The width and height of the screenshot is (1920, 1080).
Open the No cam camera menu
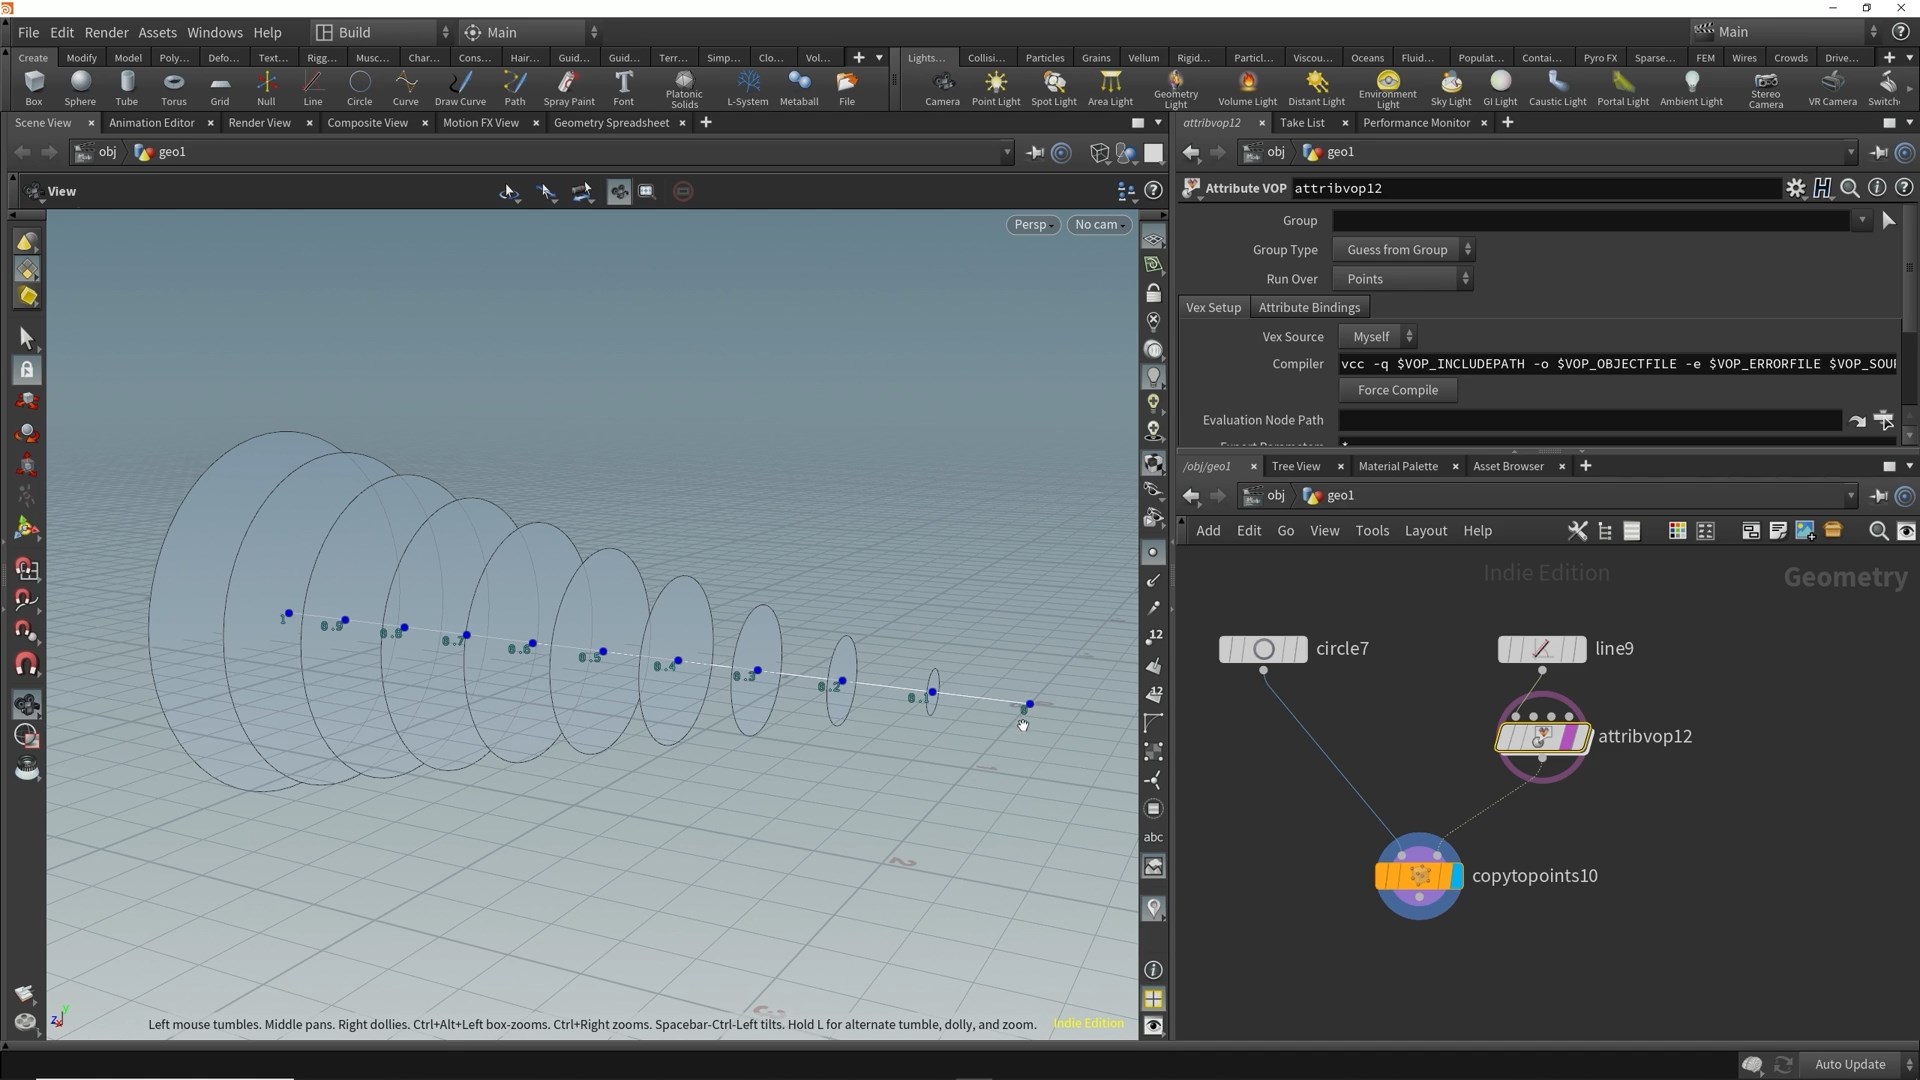pos(1099,225)
